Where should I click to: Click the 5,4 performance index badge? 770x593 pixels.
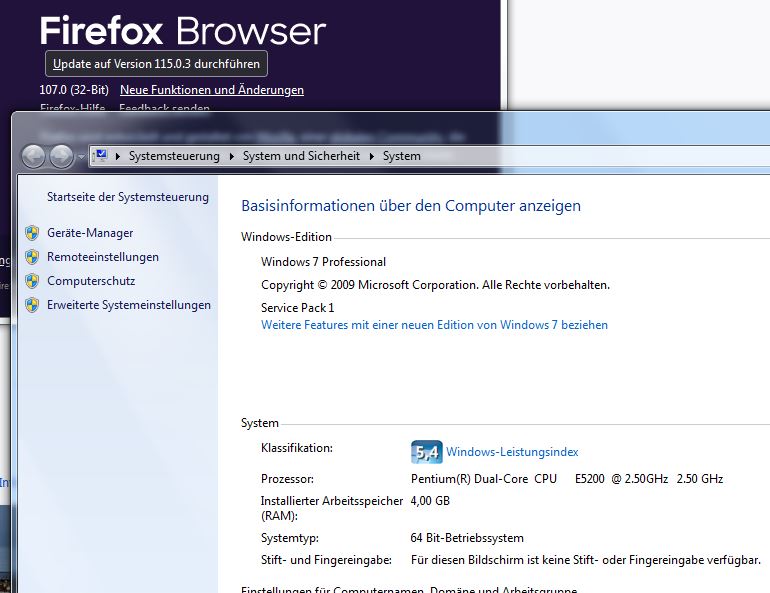tap(426, 452)
